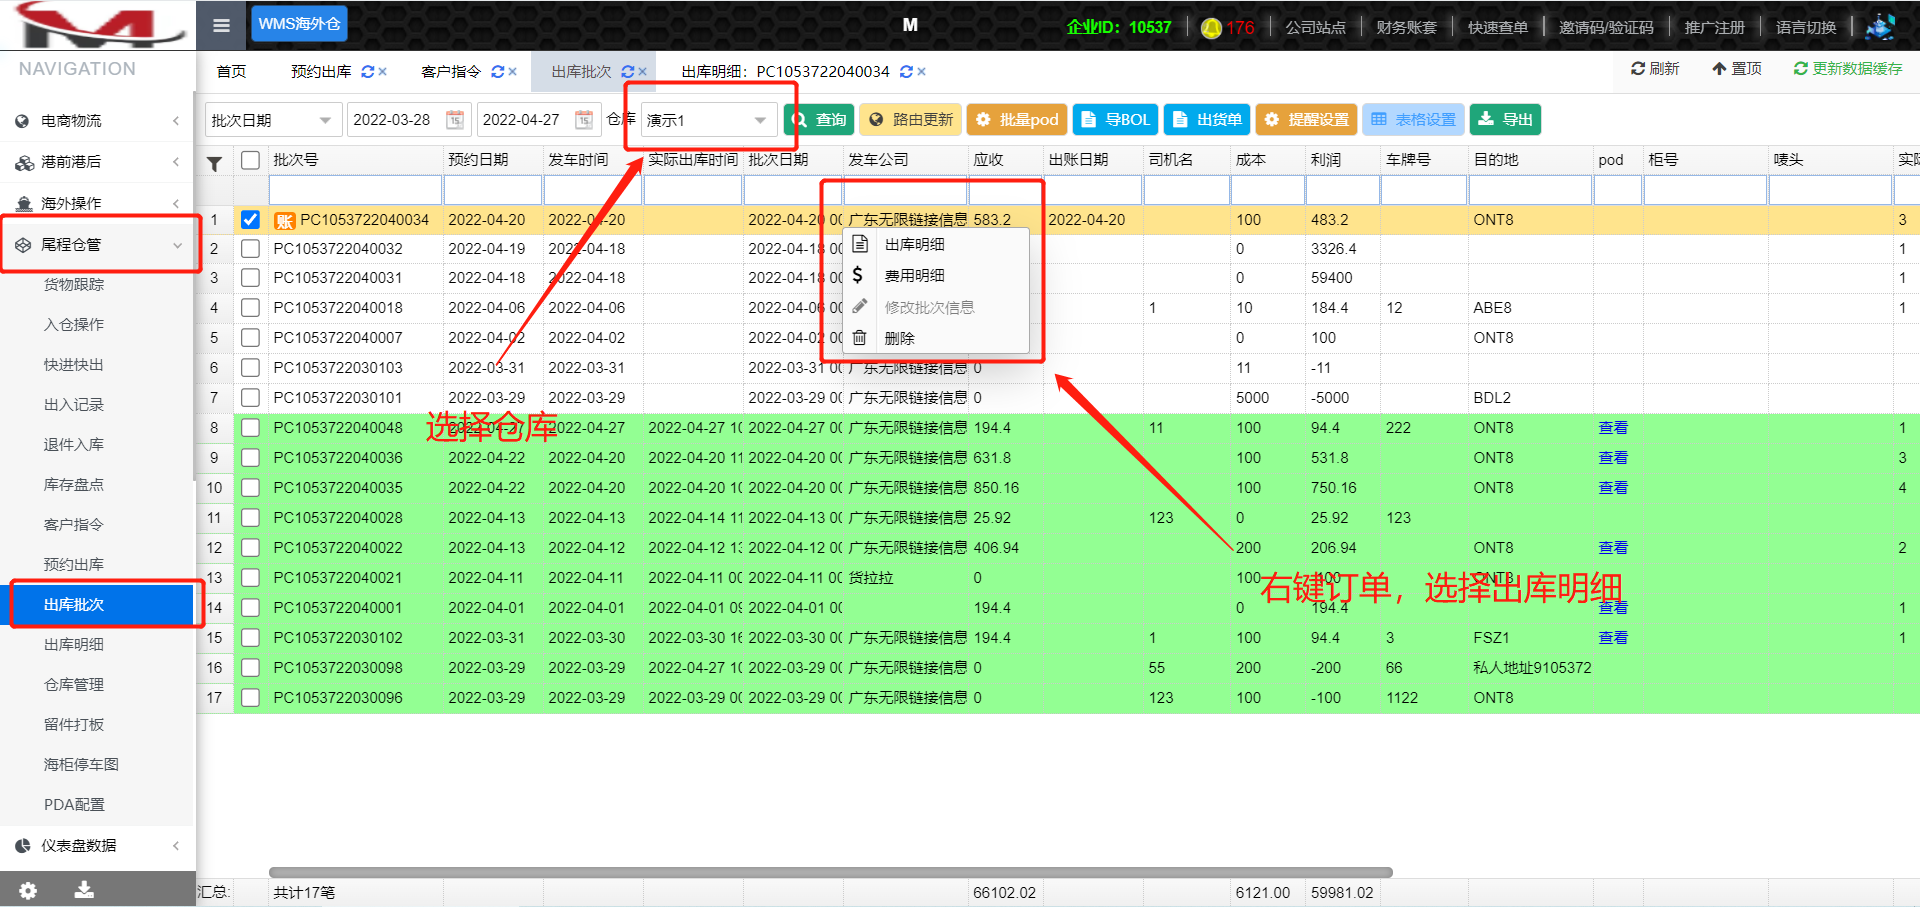Refresh the 出库批次 tab via its icon

pos(627,72)
